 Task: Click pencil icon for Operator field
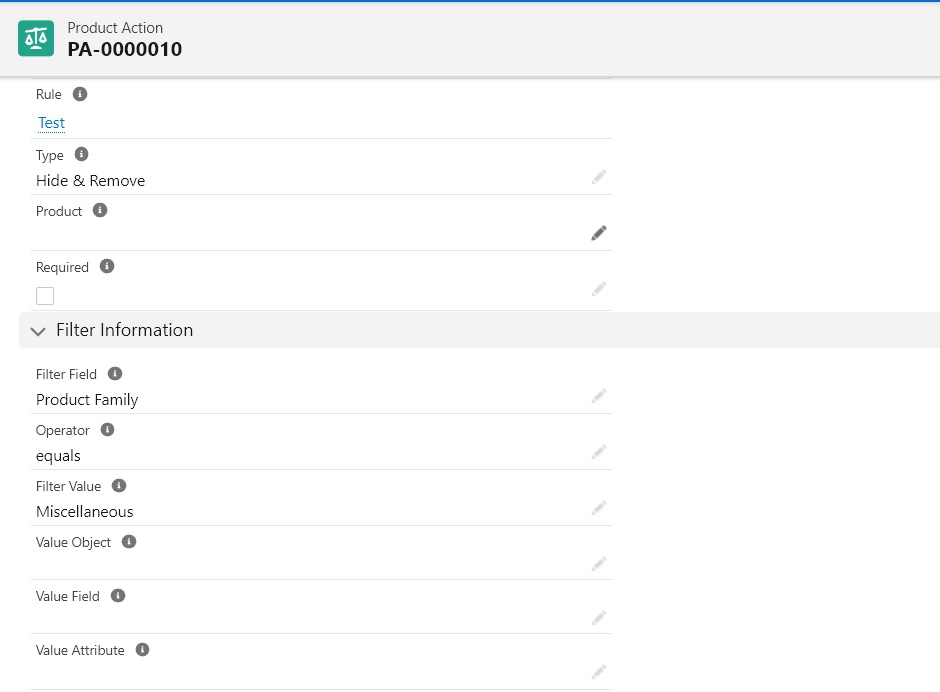(x=598, y=452)
